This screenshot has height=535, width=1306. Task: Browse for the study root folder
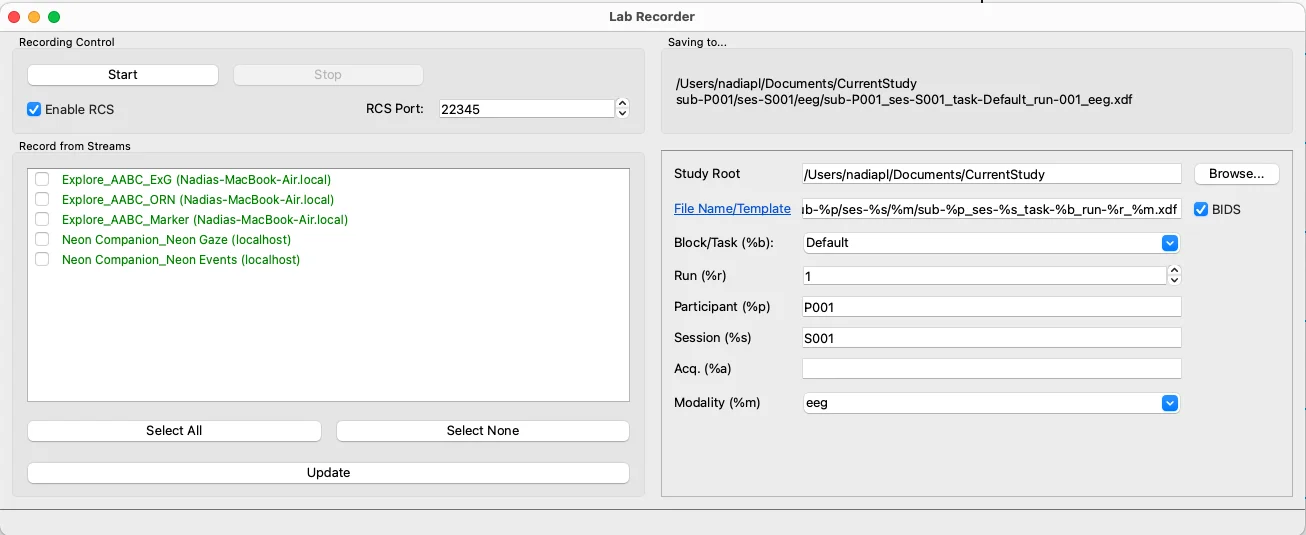pyautogui.click(x=1236, y=174)
